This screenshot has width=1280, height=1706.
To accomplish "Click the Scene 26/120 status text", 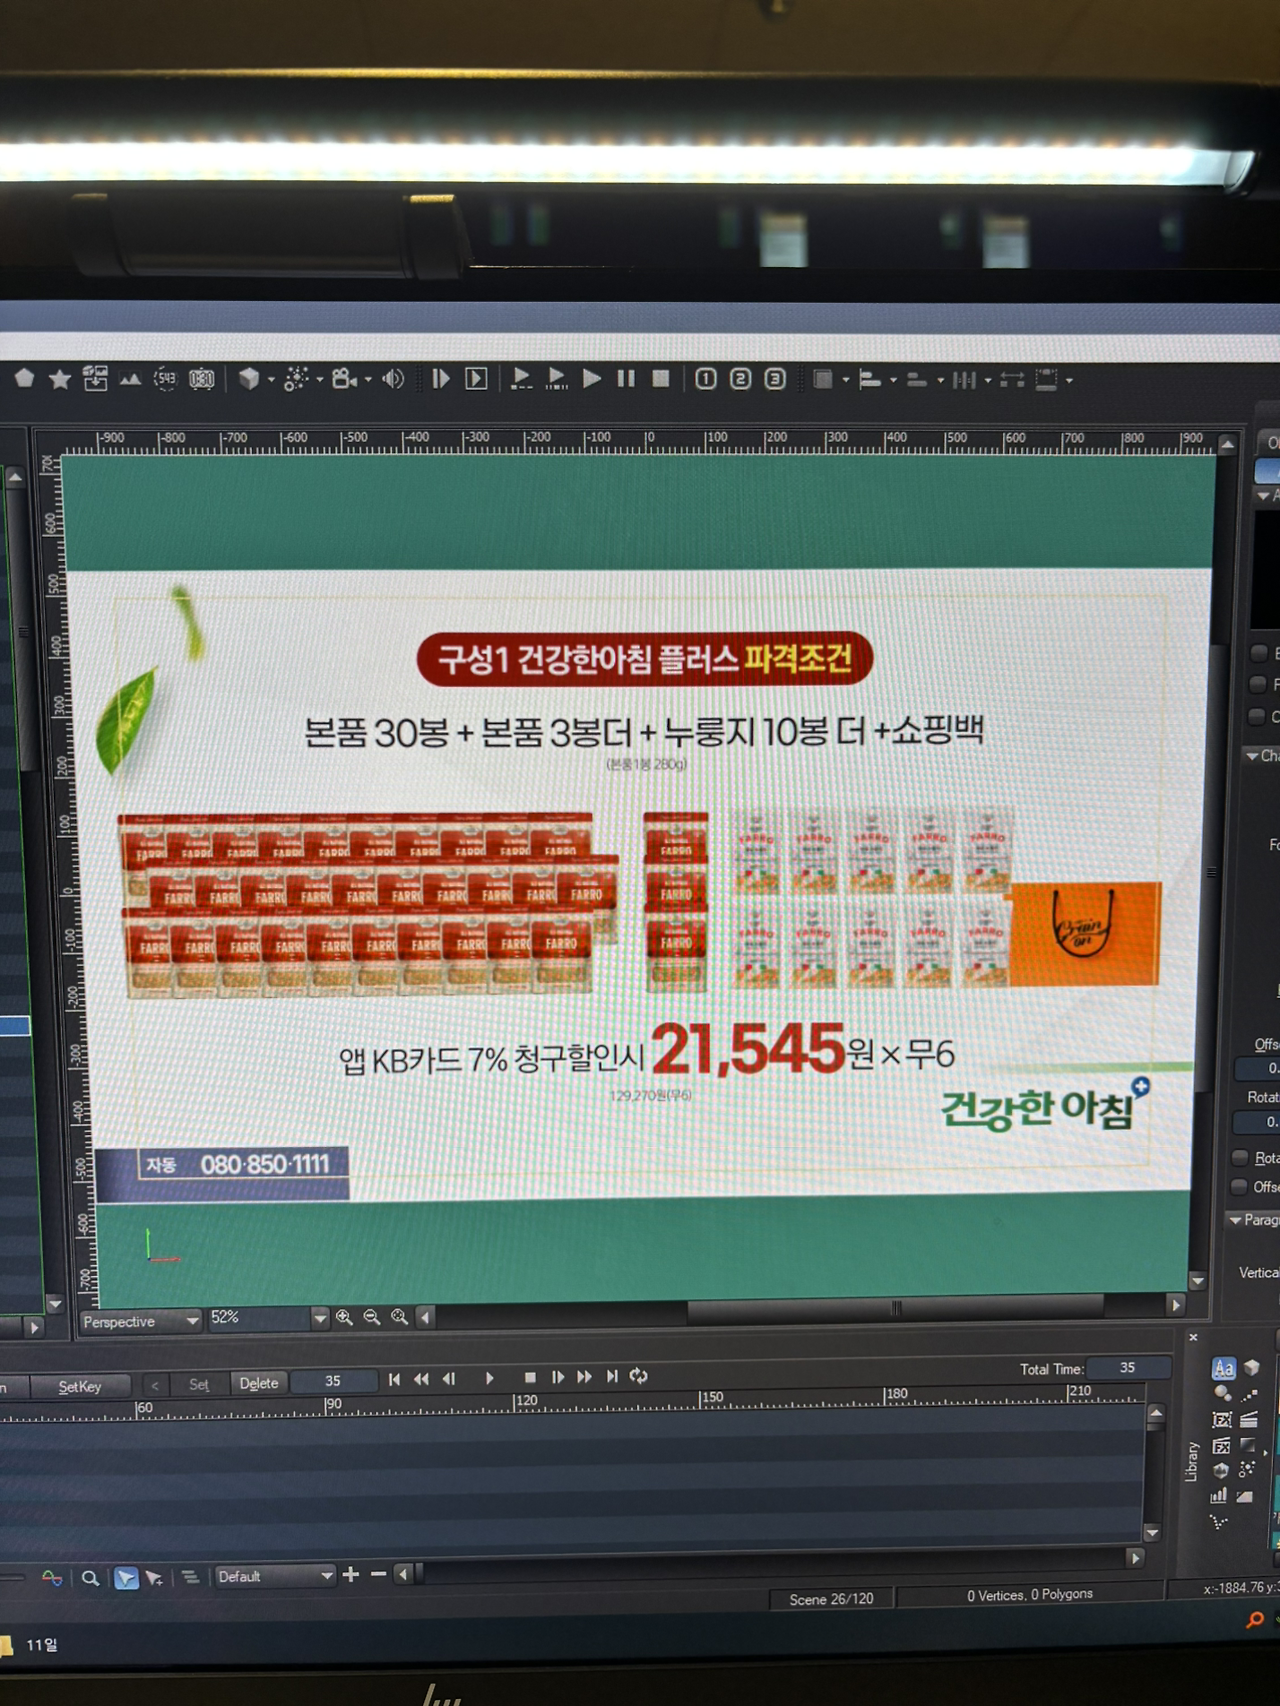I will pos(831,1599).
